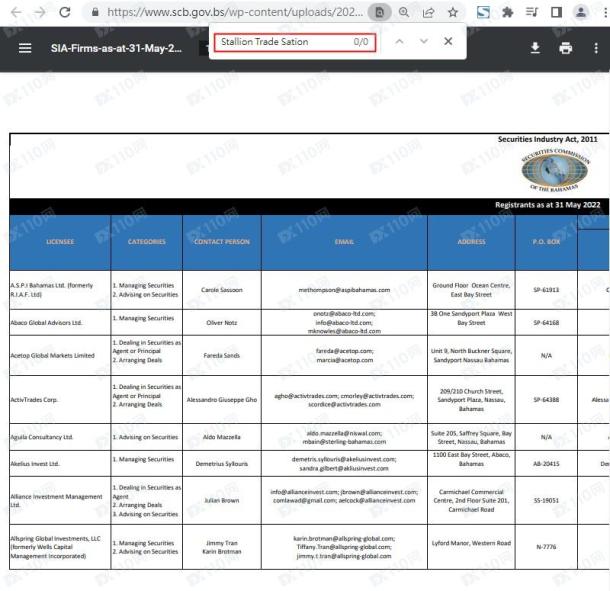Bookmark this page with the star
The width and height of the screenshot is (610, 591).
pos(452,12)
